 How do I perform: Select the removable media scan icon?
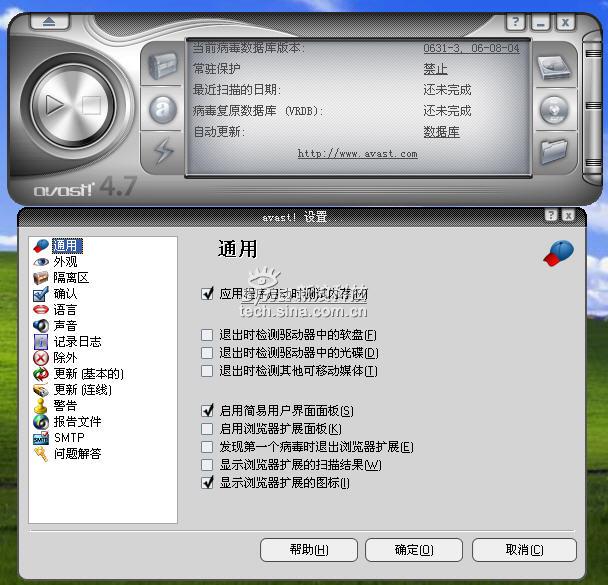click(554, 109)
